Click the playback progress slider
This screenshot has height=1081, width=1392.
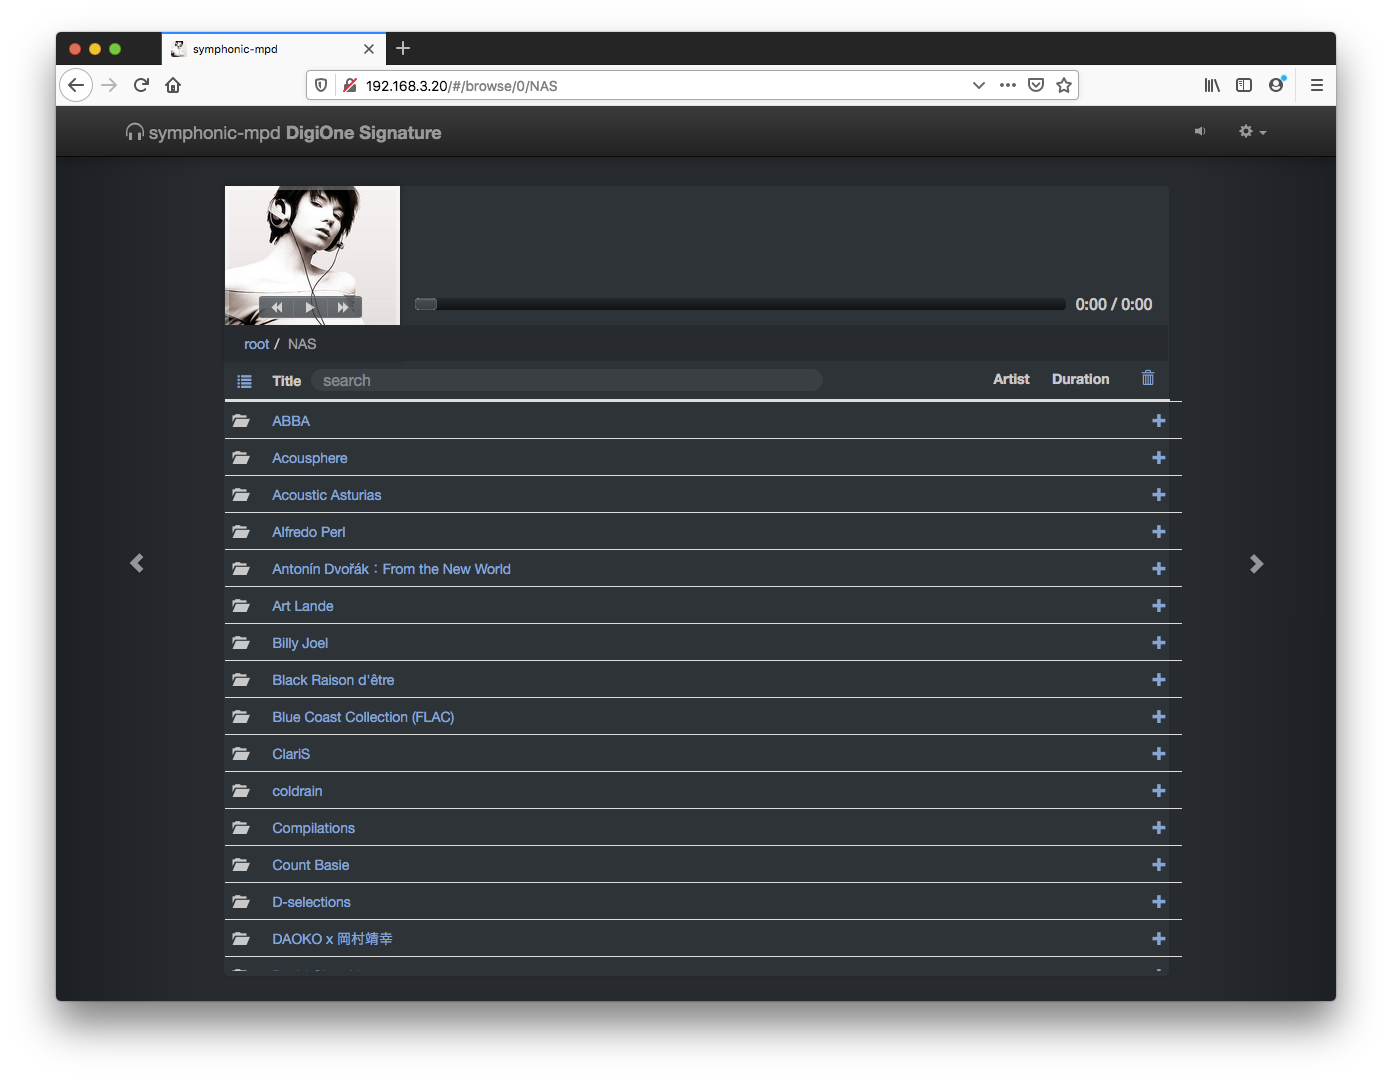click(740, 304)
